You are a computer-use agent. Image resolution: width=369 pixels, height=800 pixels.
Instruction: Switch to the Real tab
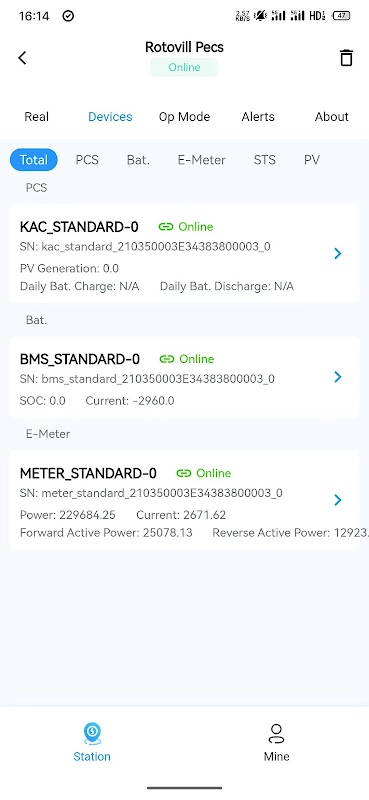37,117
